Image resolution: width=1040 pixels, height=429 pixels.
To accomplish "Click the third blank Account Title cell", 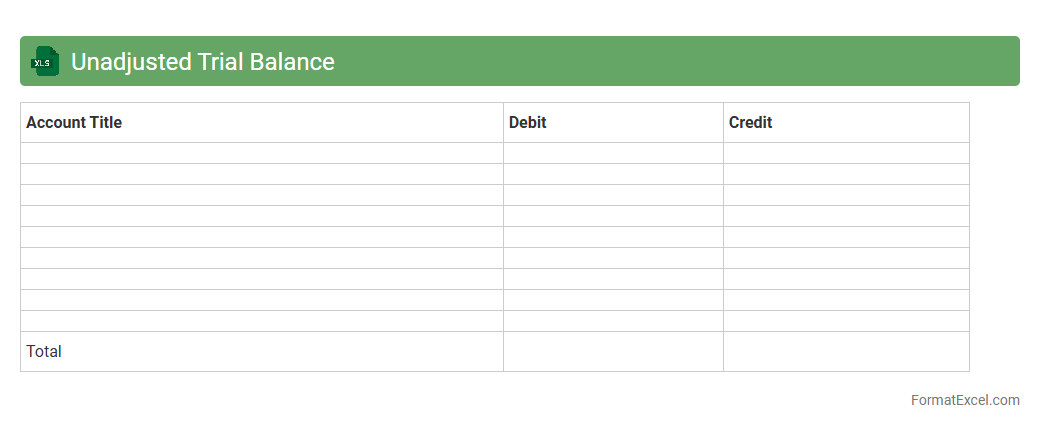I will click(x=261, y=195).
